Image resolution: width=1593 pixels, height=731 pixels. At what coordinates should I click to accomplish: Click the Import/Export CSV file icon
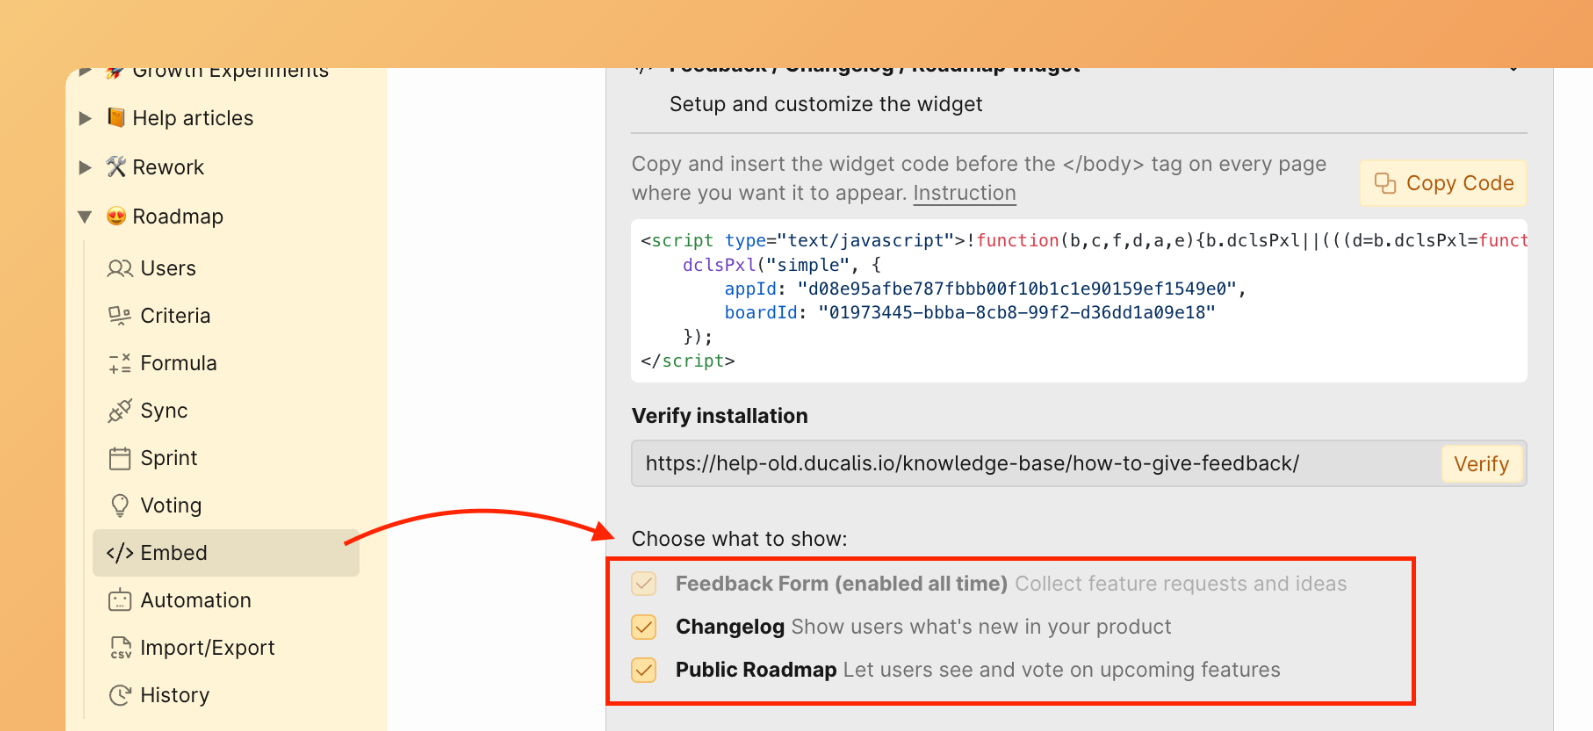[120, 648]
